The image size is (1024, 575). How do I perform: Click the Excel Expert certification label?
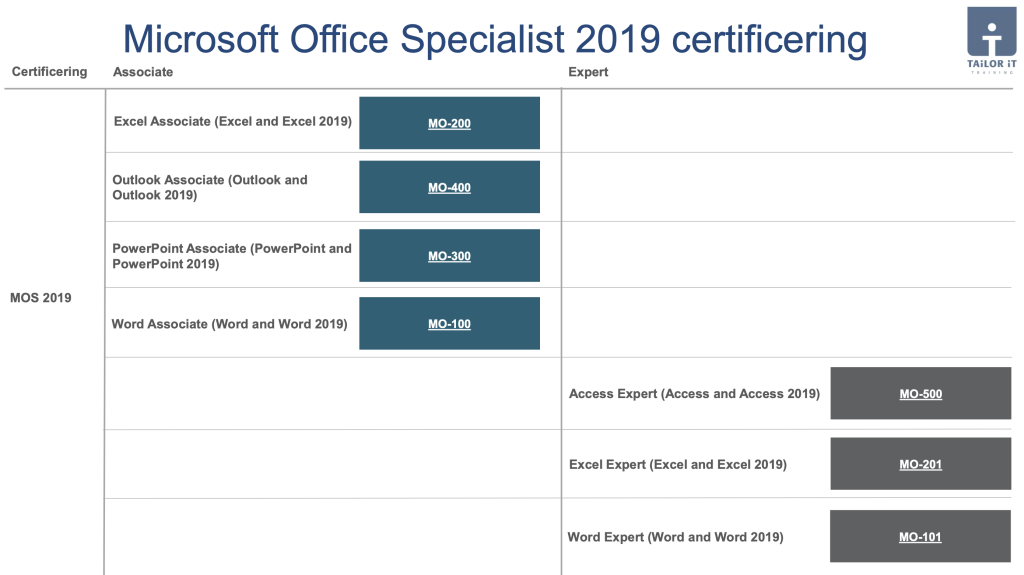coord(677,464)
